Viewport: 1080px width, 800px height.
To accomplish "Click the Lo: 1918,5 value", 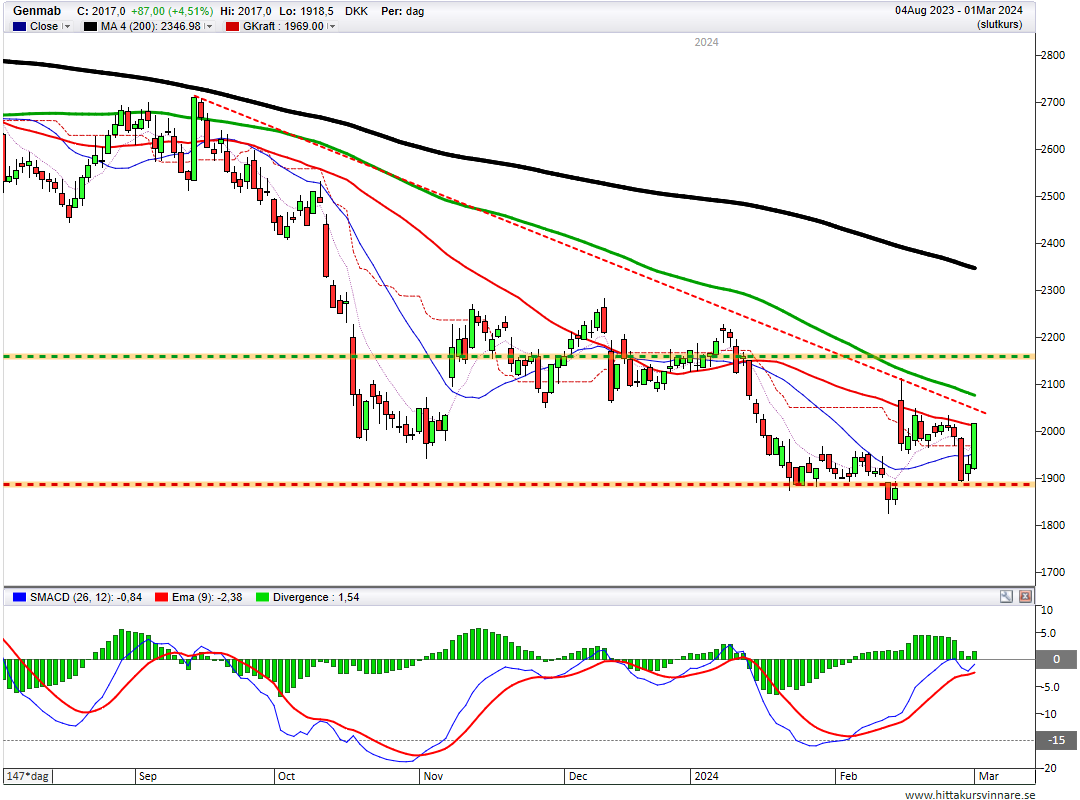I will point(306,11).
